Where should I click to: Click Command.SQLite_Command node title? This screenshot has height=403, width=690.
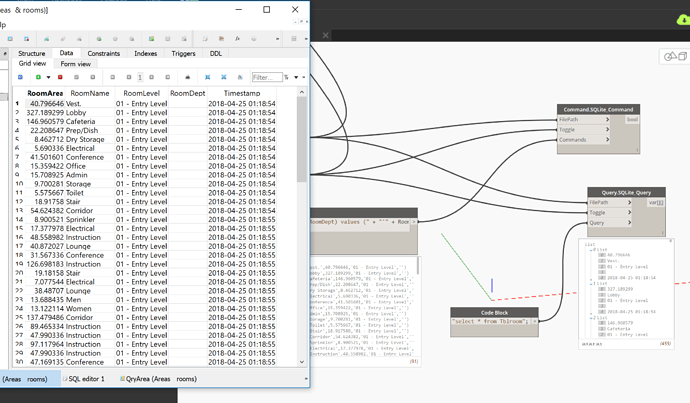[598, 109]
